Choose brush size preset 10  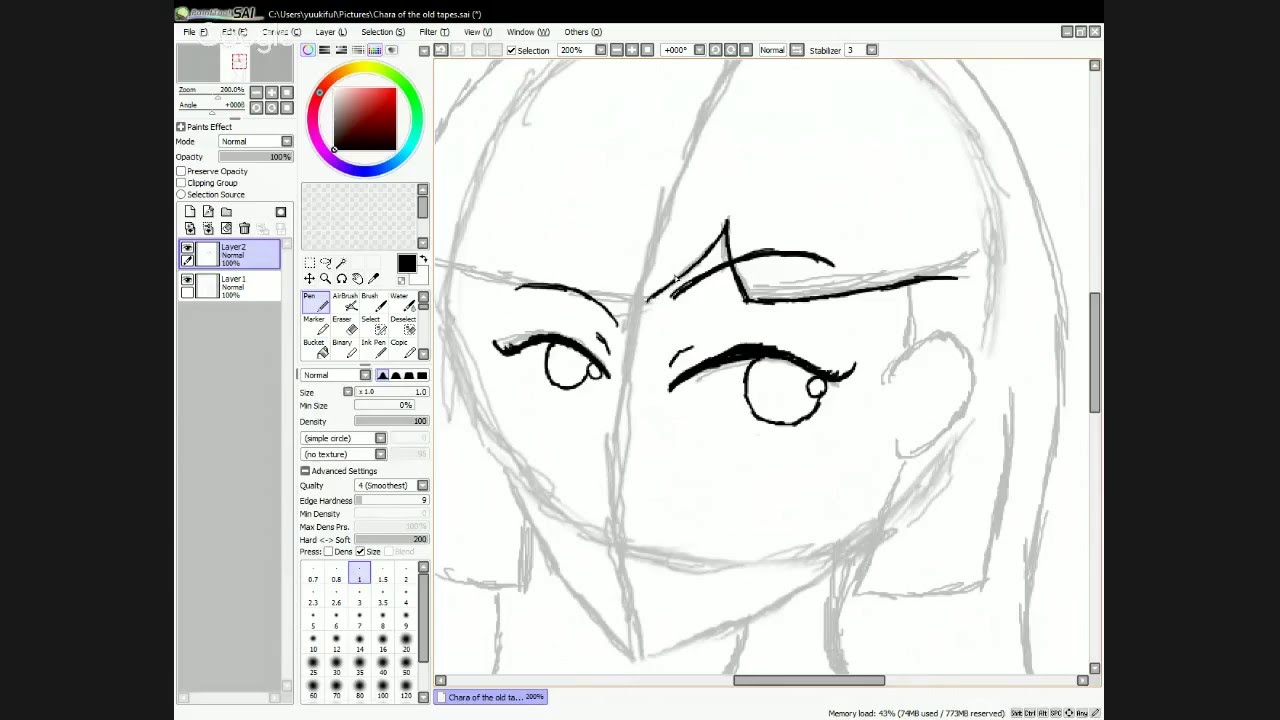313,643
